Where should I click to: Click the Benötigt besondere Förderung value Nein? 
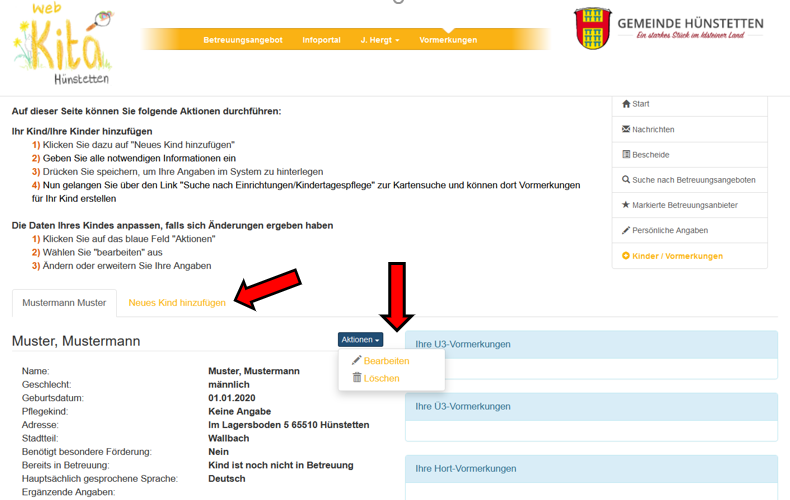(x=218, y=452)
